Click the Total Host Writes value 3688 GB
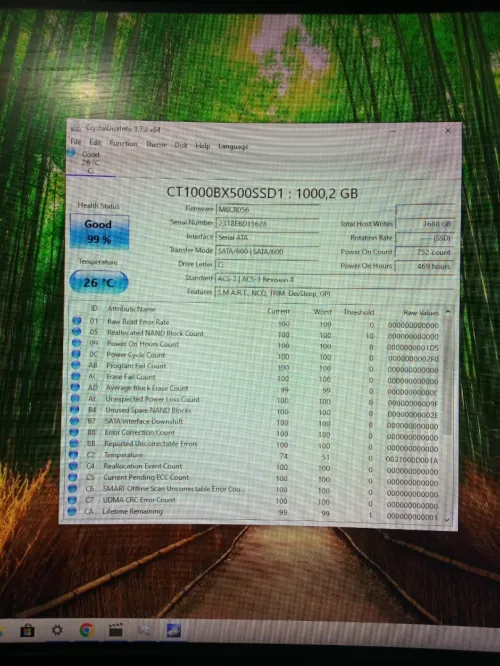Image resolution: width=500 pixels, height=666 pixels. tap(424, 224)
